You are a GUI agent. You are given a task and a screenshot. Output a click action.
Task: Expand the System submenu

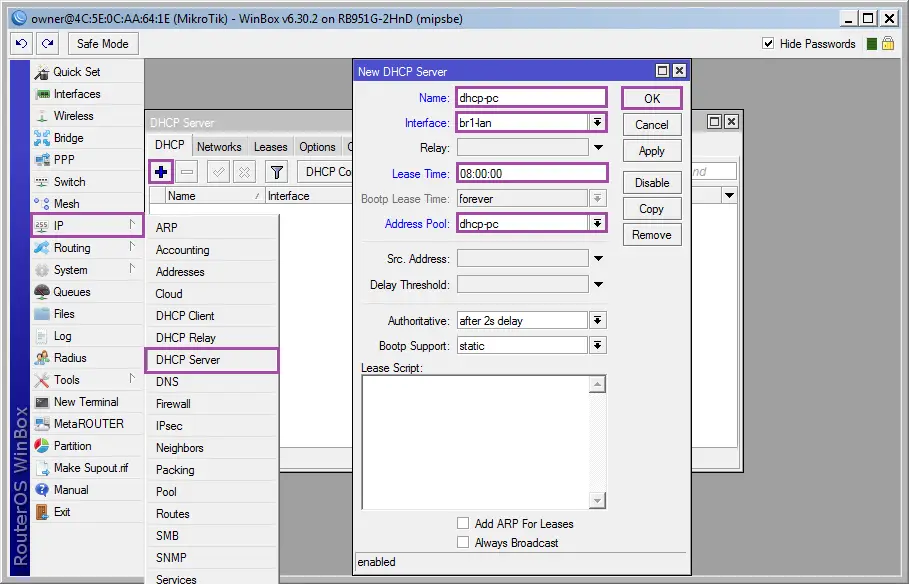coord(87,270)
